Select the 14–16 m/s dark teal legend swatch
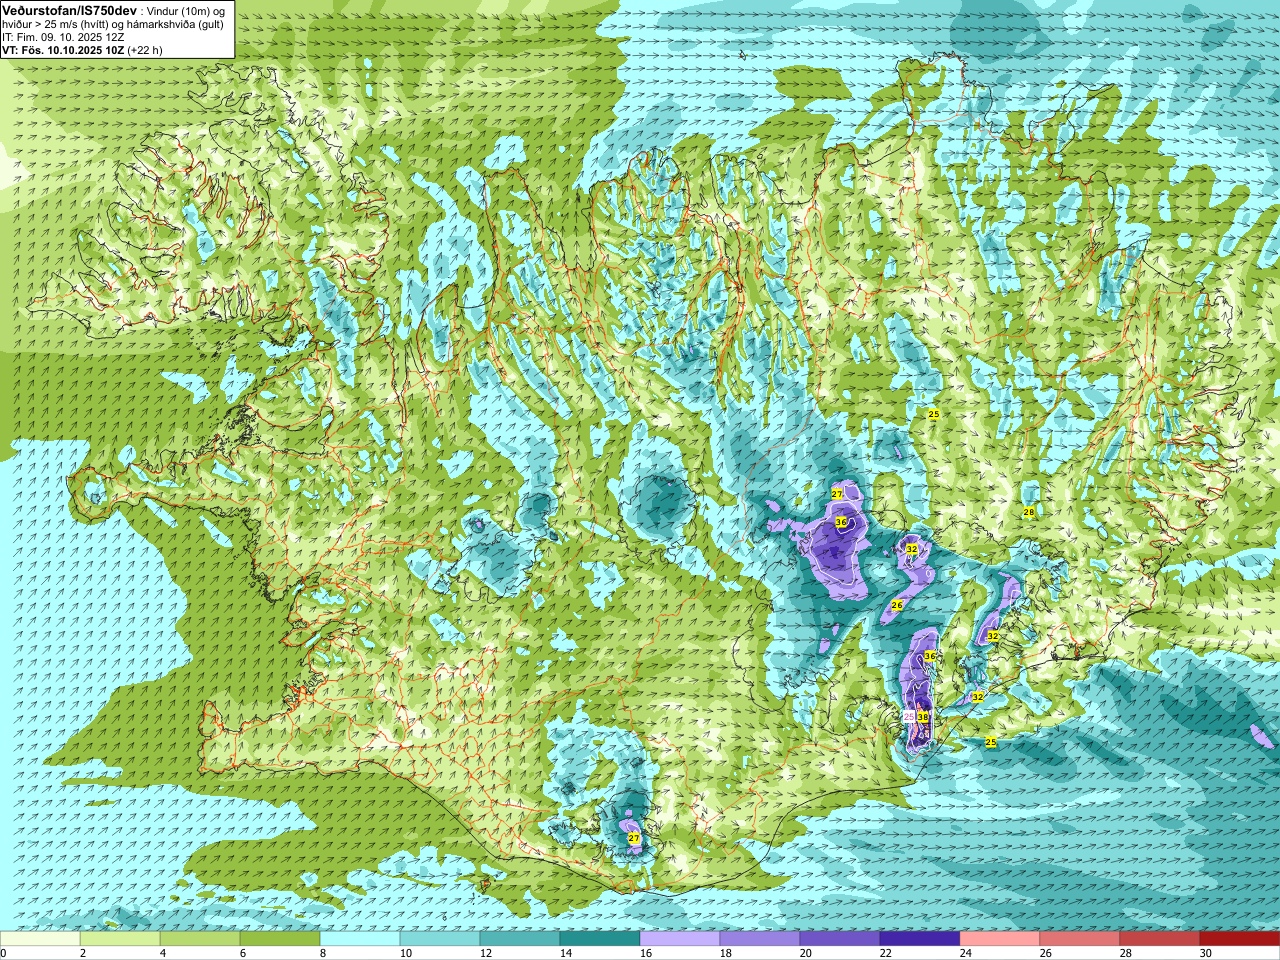The image size is (1280, 960). (x=600, y=939)
